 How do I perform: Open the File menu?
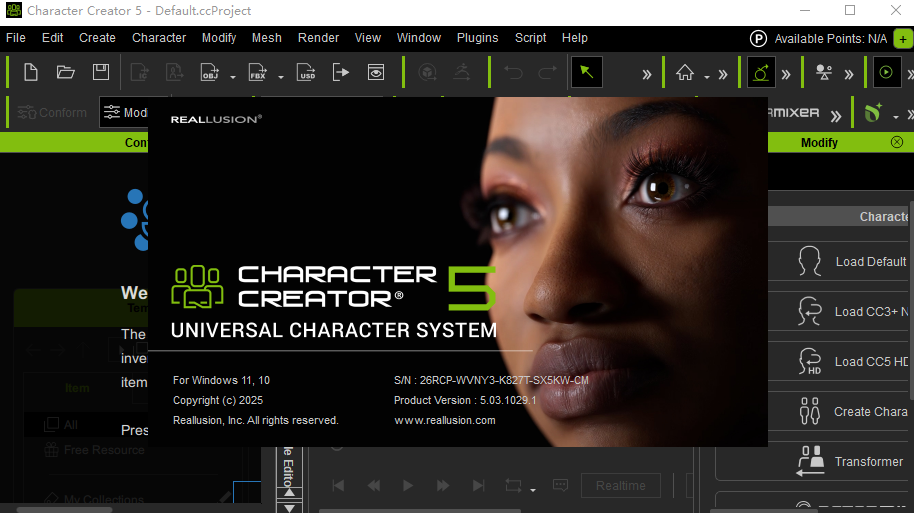pyautogui.click(x=16, y=38)
